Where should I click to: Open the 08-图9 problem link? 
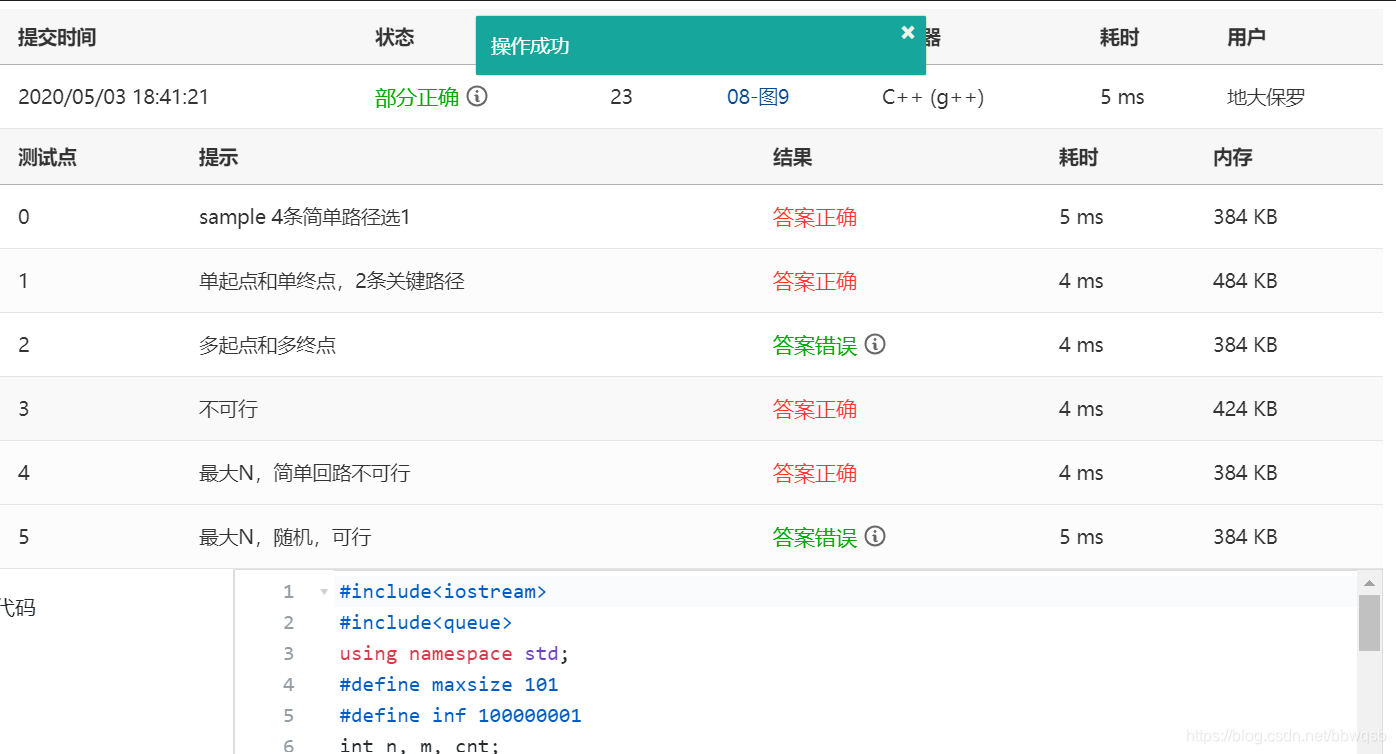[758, 97]
